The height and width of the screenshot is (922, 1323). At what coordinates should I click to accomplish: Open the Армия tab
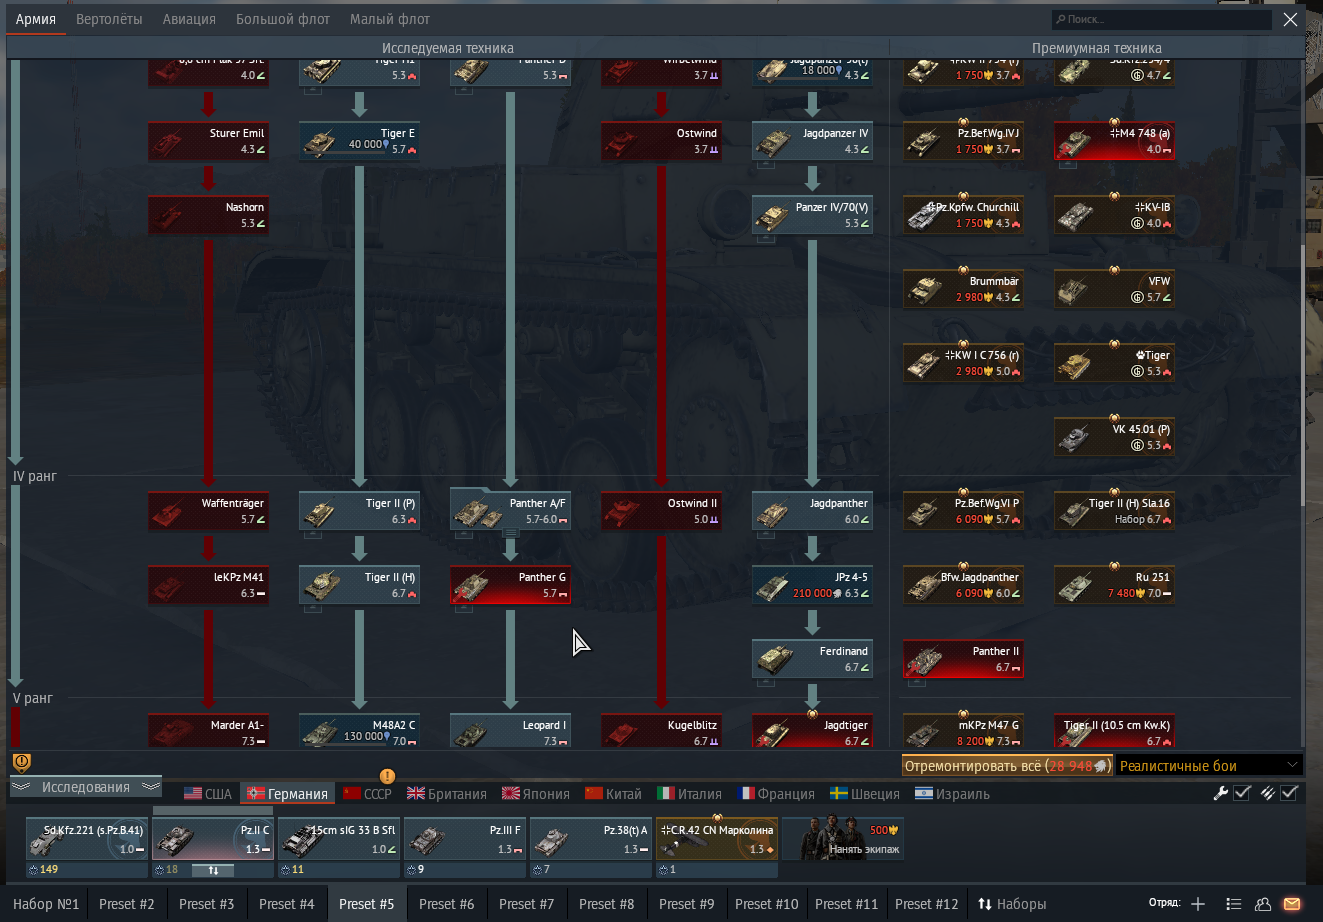pyautogui.click(x=36, y=19)
